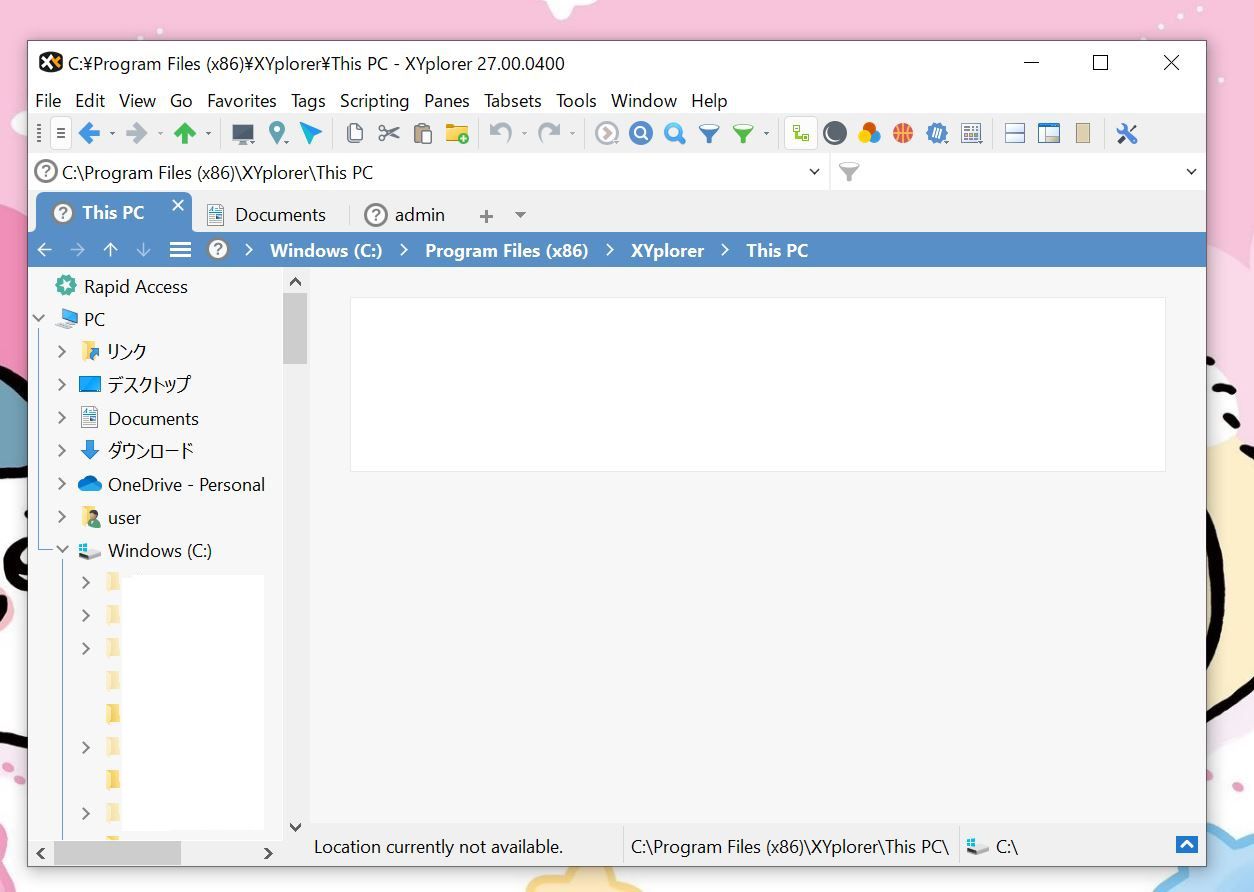Screen dimensions: 1254x892
Task: Click the tan preview pane icon
Action: point(1083,133)
